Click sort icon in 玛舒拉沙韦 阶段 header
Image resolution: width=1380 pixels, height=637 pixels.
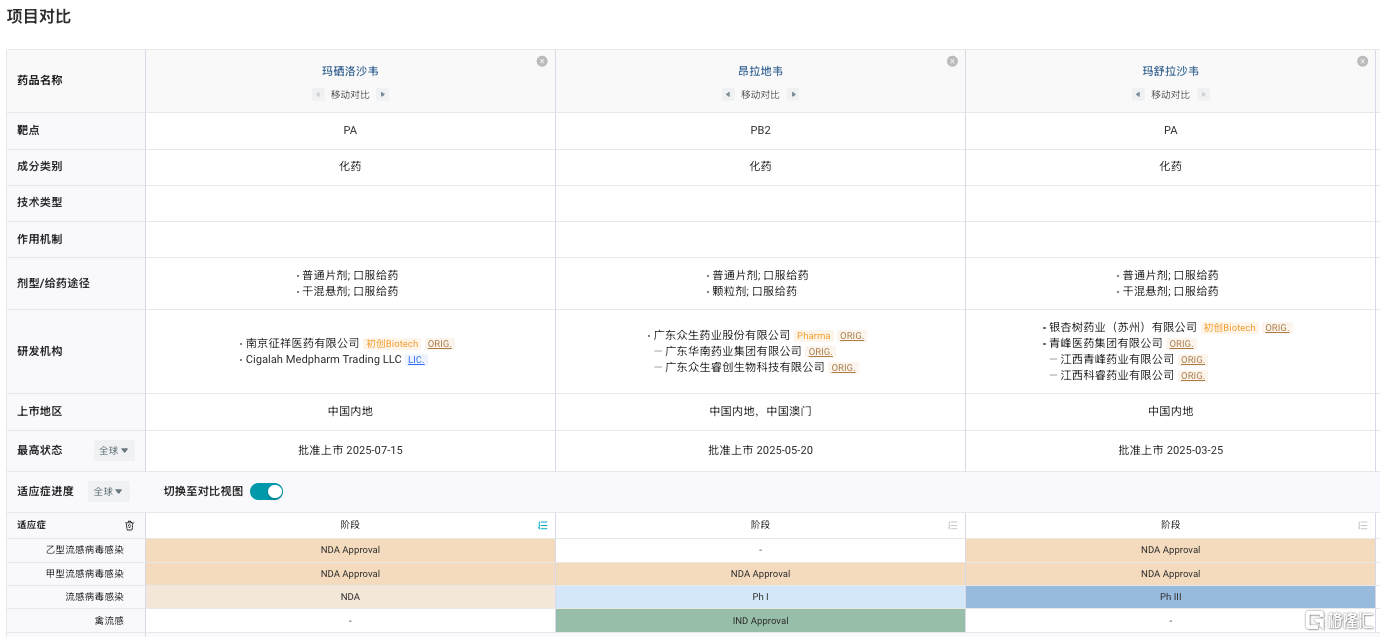click(x=1362, y=525)
